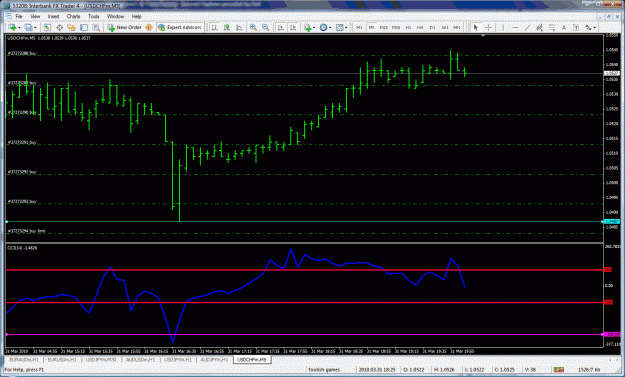Click the 1526/7 kb traffic status
This screenshot has width=625, height=377.
[588, 370]
